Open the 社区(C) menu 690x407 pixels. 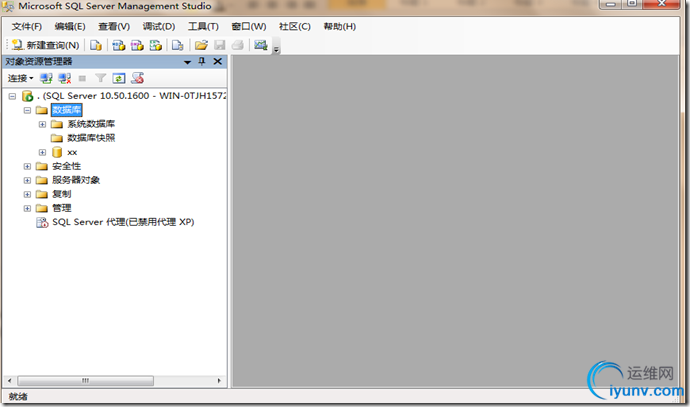(x=294, y=26)
